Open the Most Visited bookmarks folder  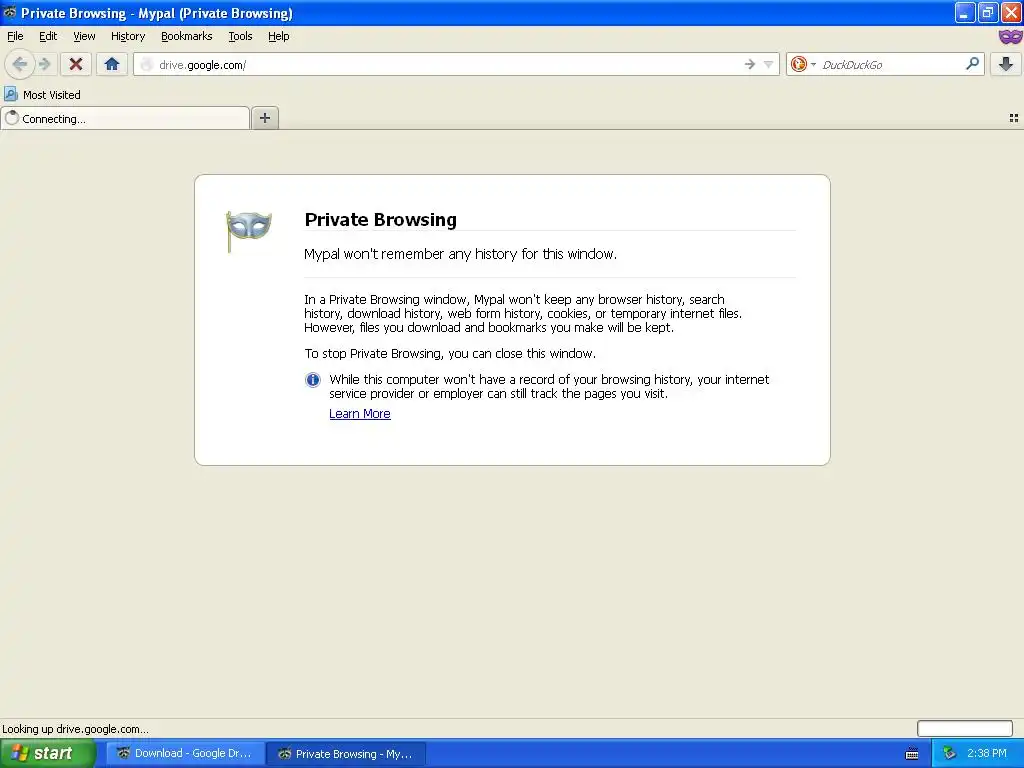43,95
